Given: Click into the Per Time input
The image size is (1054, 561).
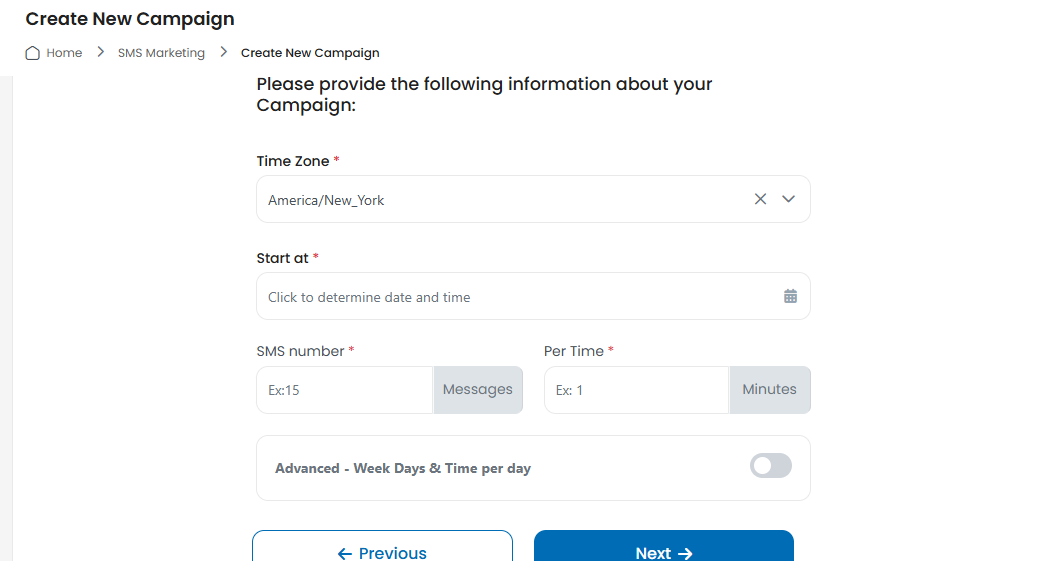Looking at the screenshot, I should [637, 390].
